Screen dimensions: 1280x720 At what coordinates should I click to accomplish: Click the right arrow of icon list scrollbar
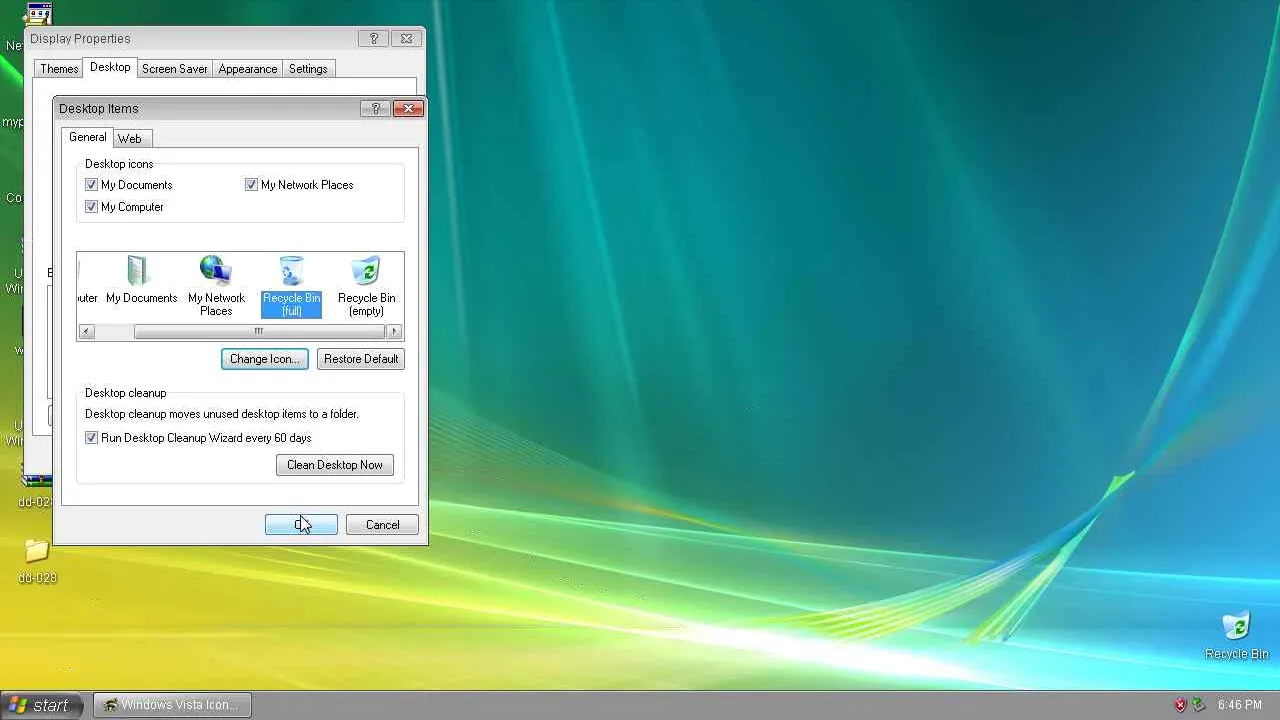(394, 332)
